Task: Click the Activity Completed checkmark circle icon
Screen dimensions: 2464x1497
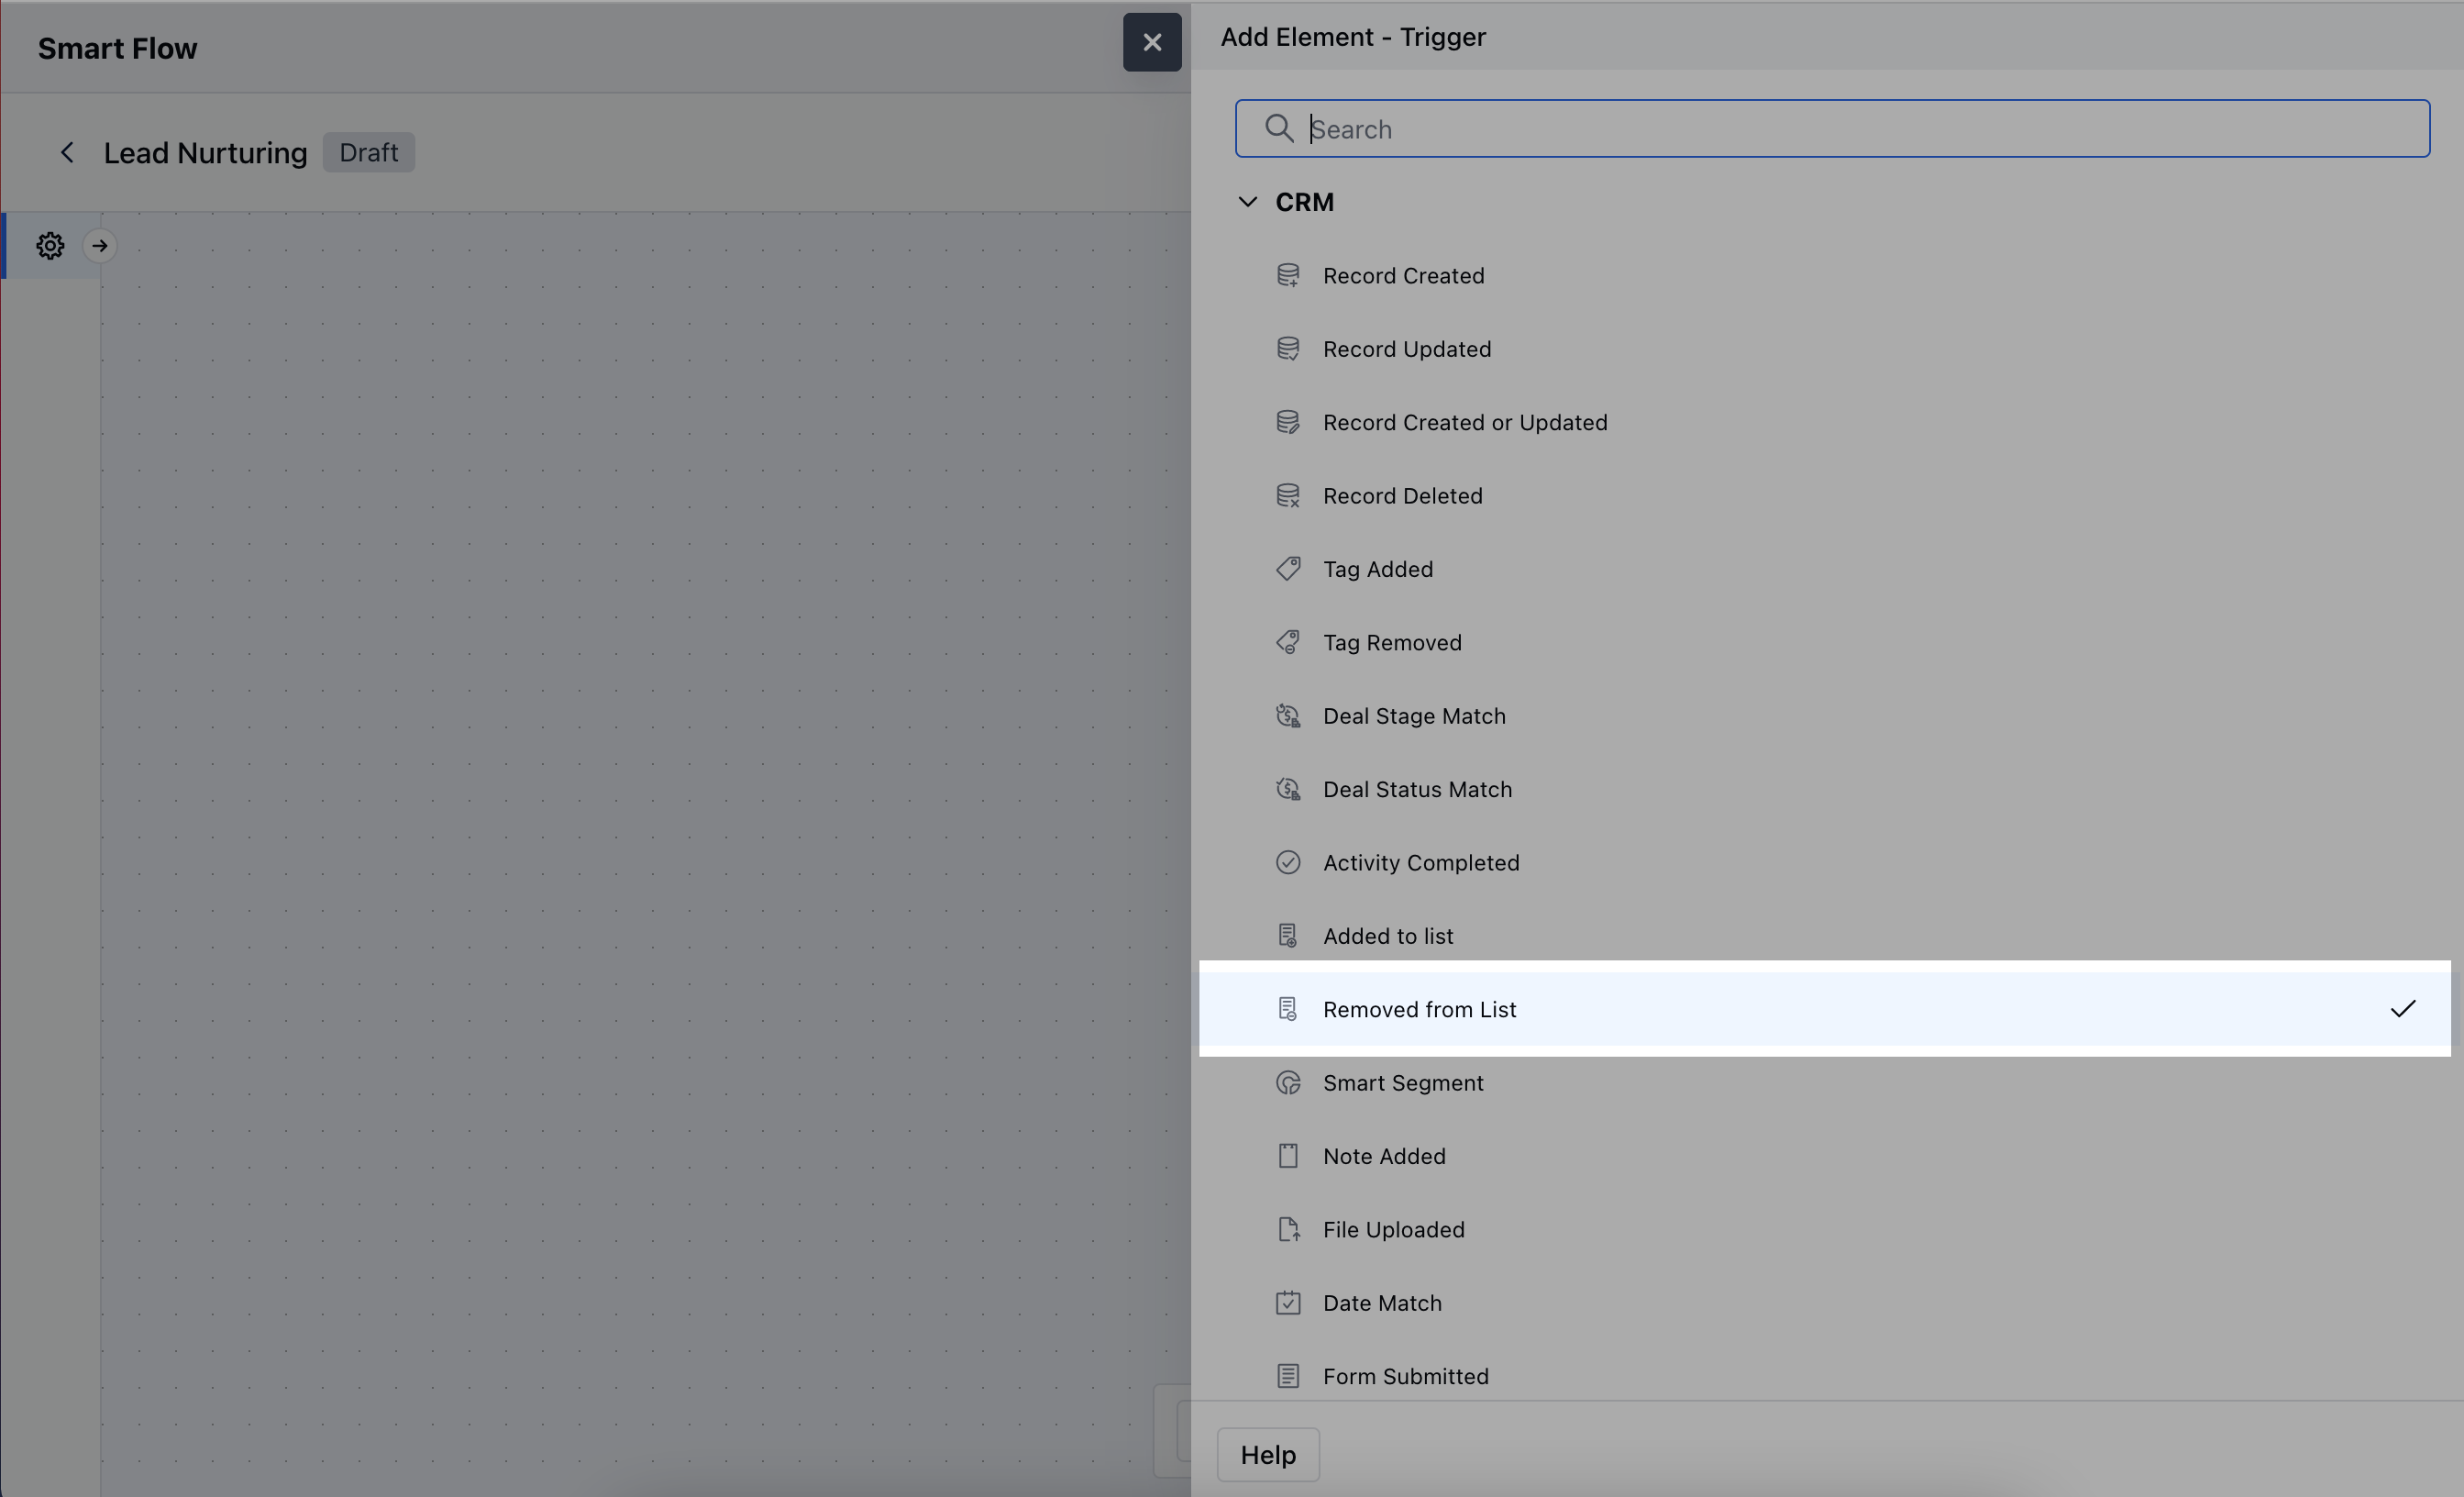Action: click(x=1288, y=862)
